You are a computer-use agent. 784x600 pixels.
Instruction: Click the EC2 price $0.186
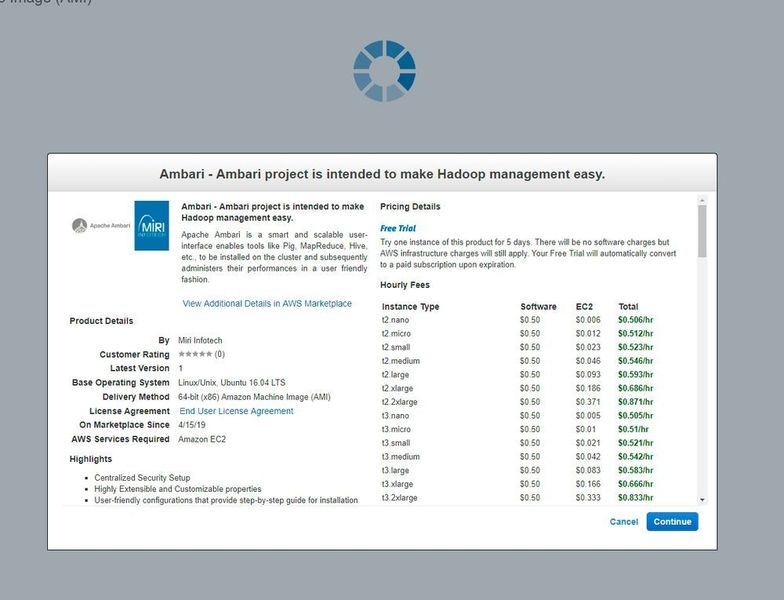pyautogui.click(x=588, y=388)
